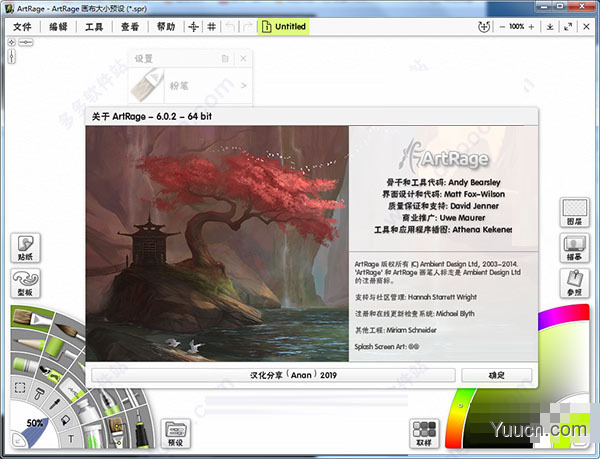The width and height of the screenshot is (600, 459).
Task: Click the 汉化分享 (Anan) 2019 button
Action: [x=273, y=375]
